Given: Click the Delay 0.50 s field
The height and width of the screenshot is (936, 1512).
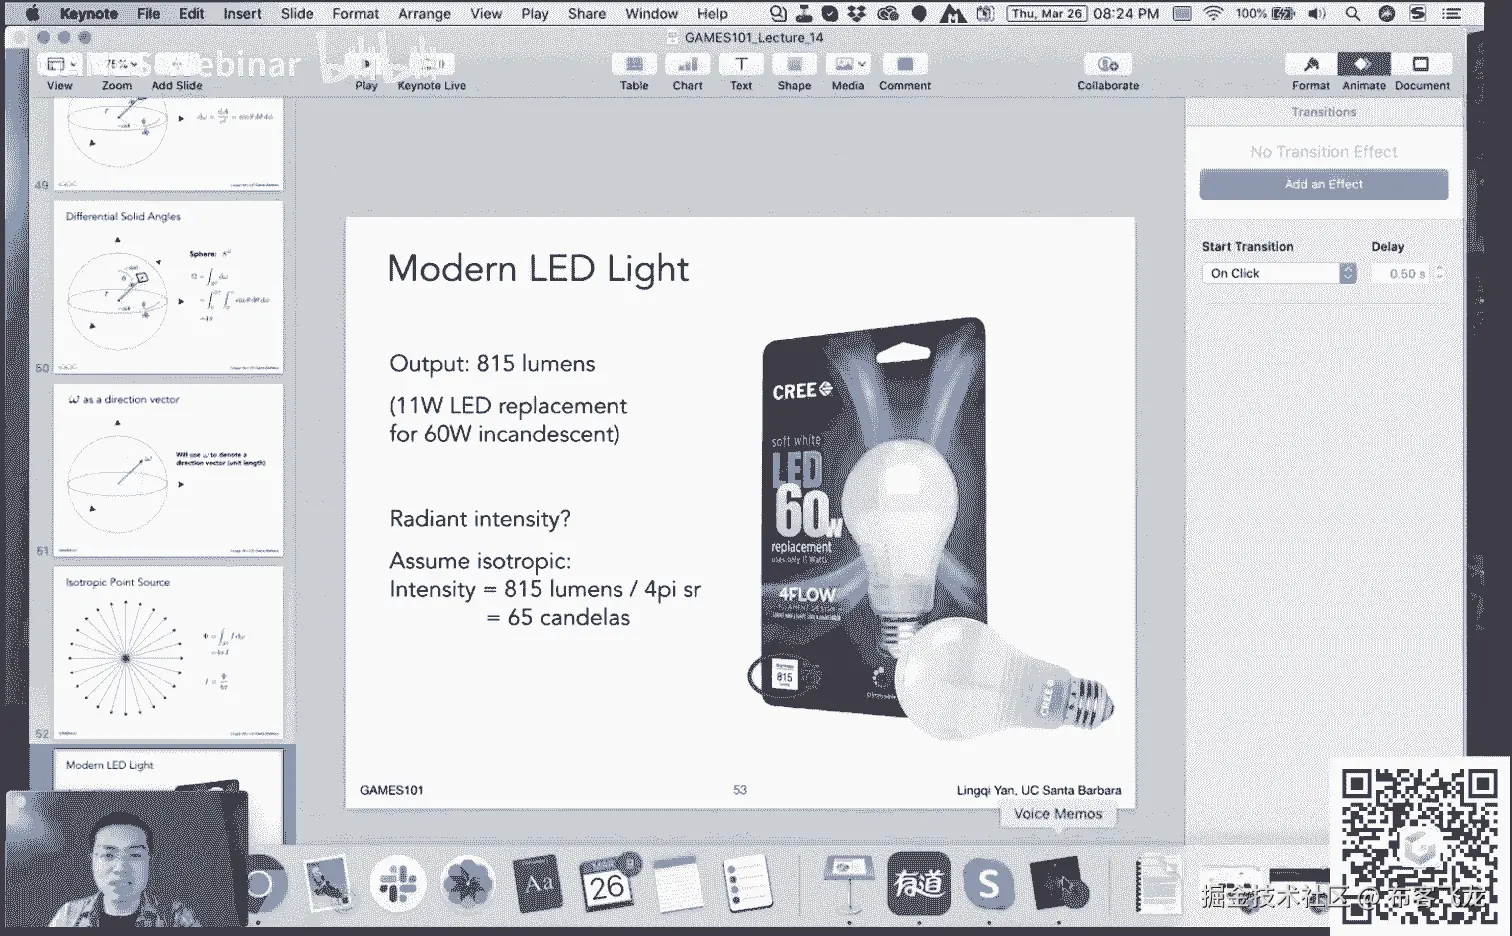Looking at the screenshot, I should click(1402, 273).
